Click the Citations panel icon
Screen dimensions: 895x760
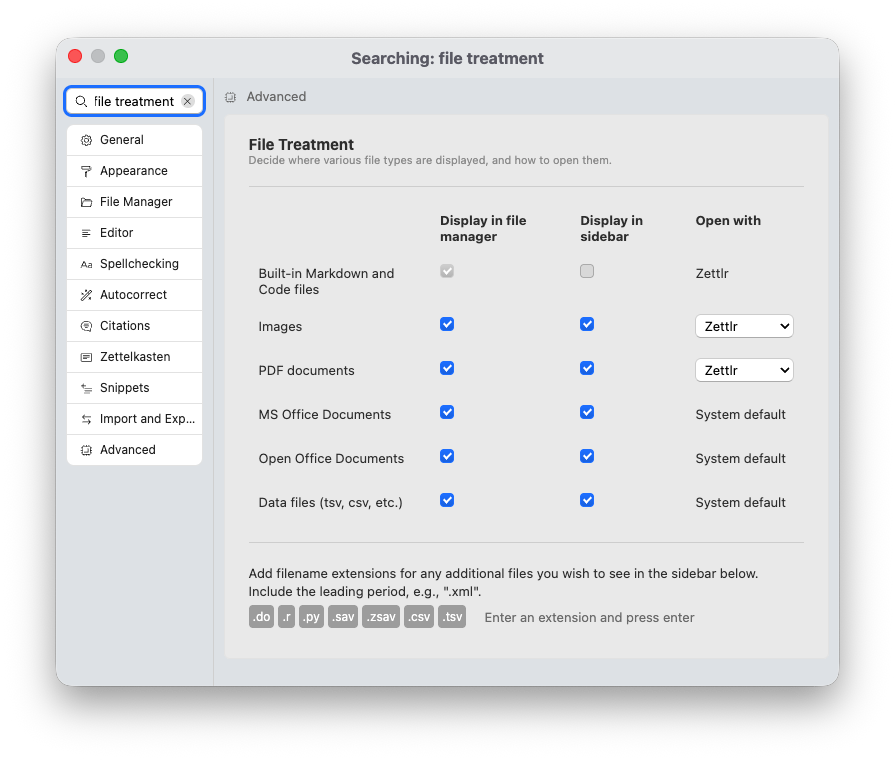click(x=86, y=325)
